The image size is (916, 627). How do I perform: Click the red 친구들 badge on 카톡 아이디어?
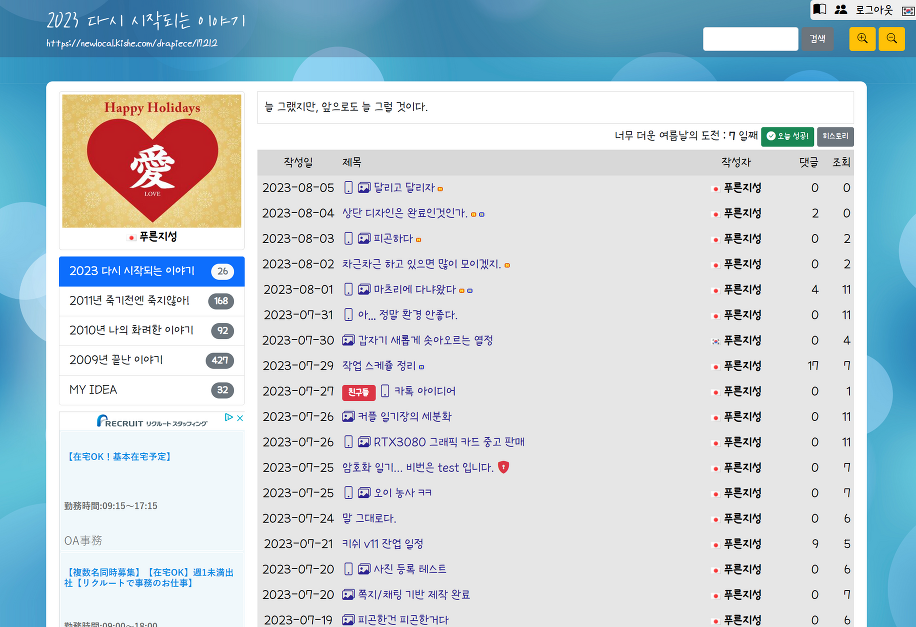point(358,392)
